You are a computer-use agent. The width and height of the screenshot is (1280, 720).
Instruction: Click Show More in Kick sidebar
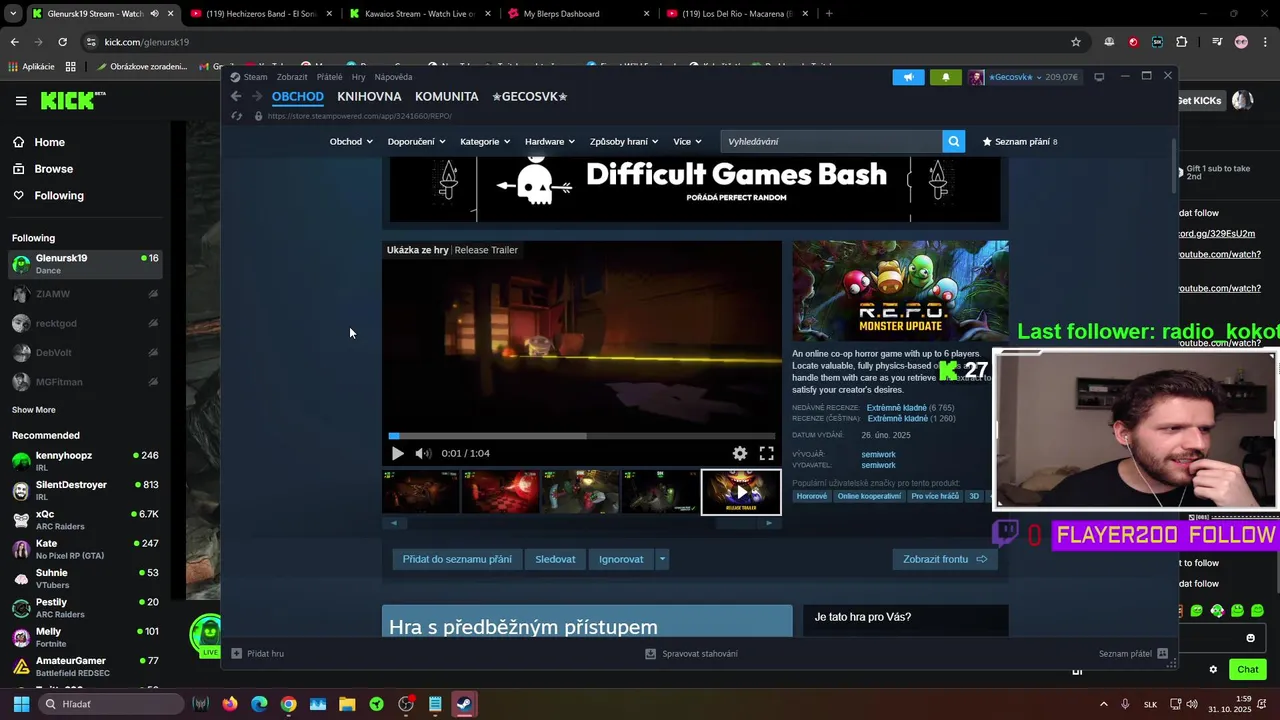point(34,410)
